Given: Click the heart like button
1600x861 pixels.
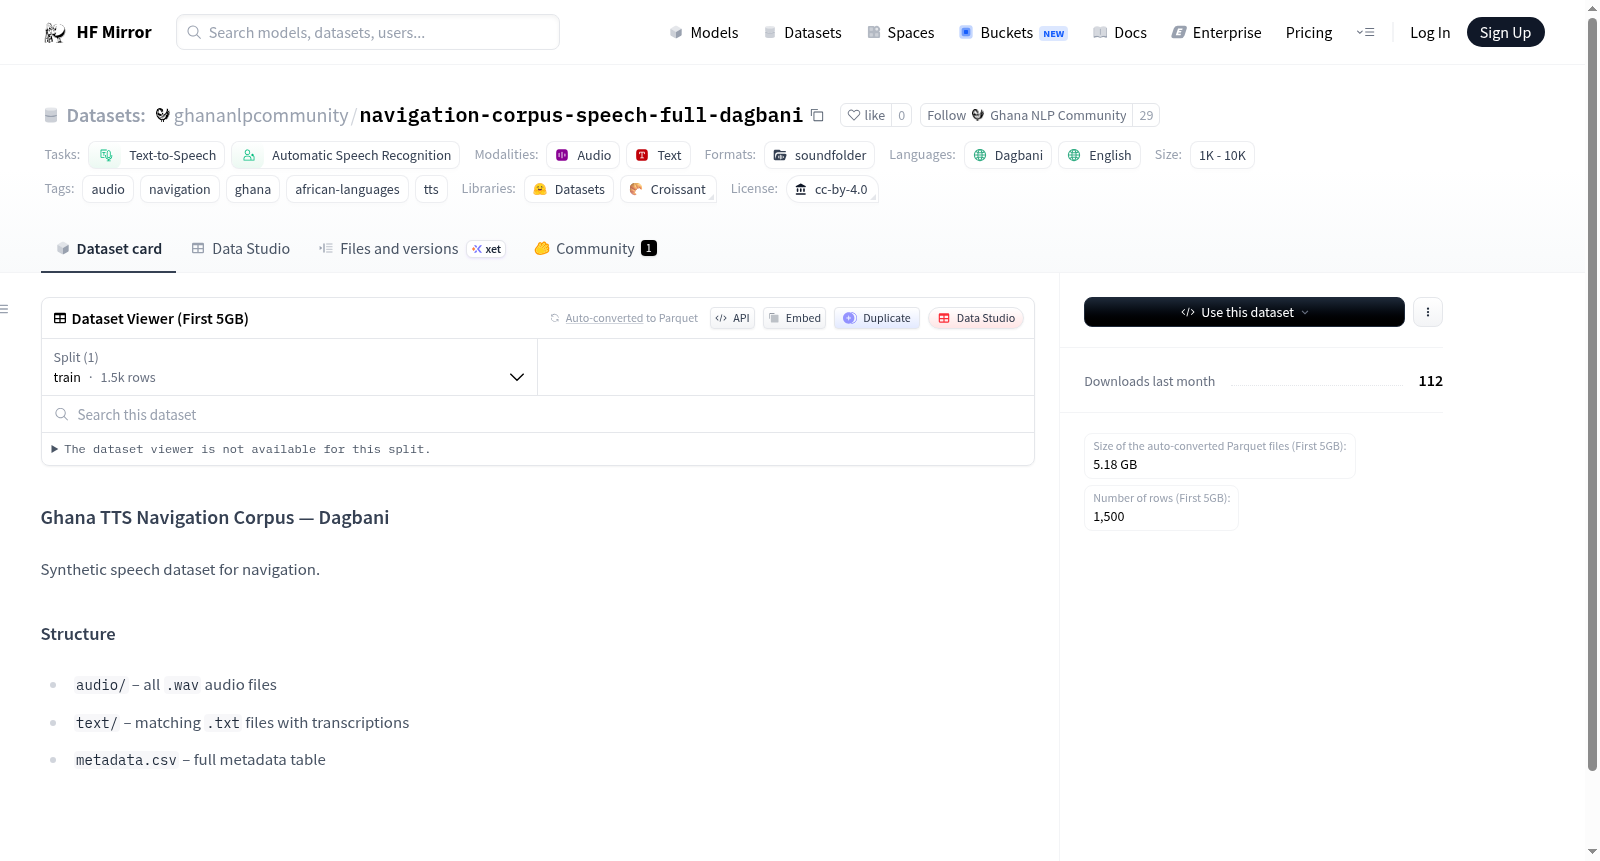Looking at the screenshot, I should (x=866, y=115).
